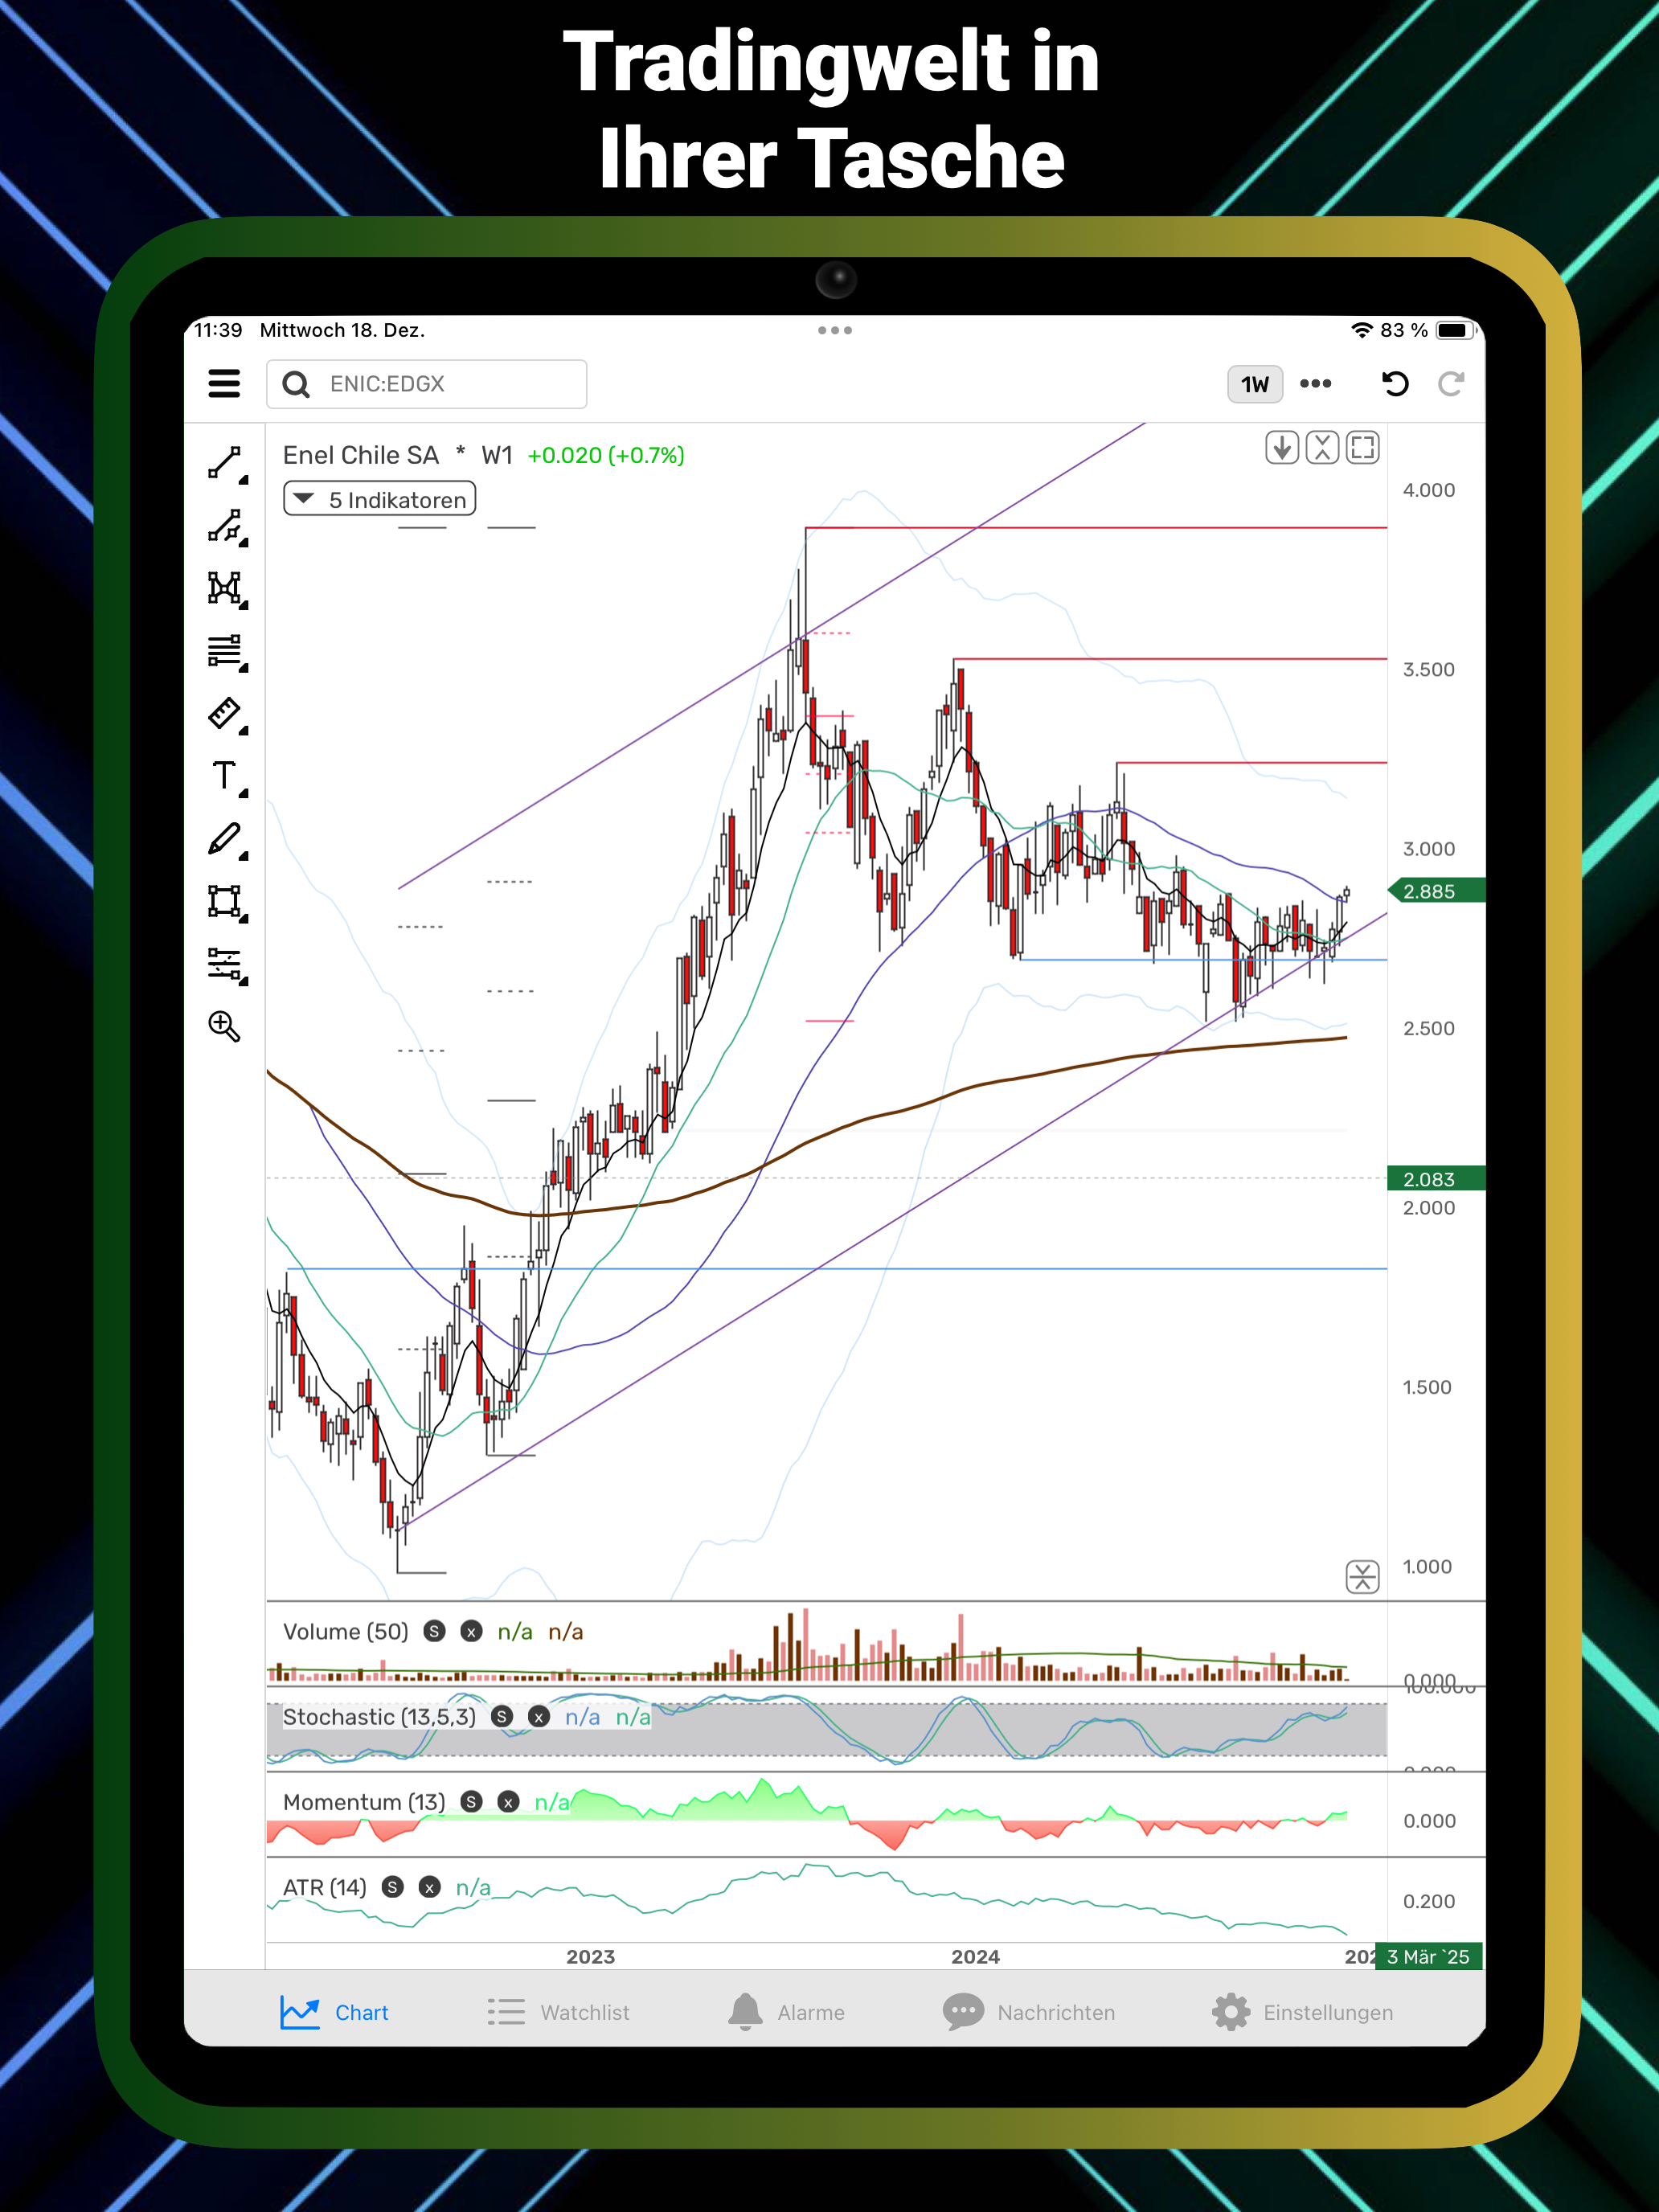1659x2212 pixels.
Task: Expand the 5 Indikatoren dropdown
Action: (x=379, y=499)
